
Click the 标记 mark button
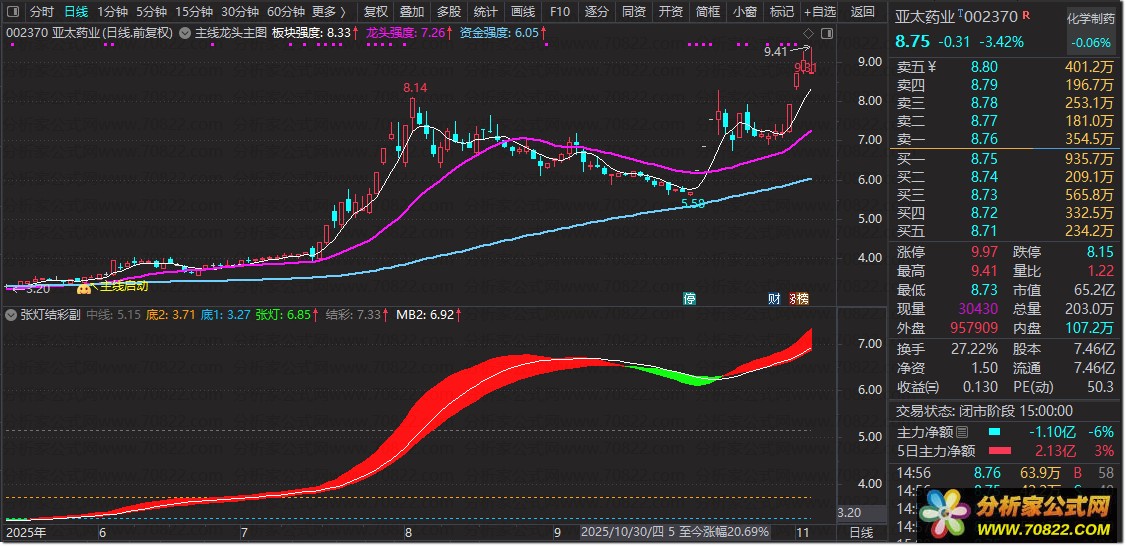(x=781, y=11)
